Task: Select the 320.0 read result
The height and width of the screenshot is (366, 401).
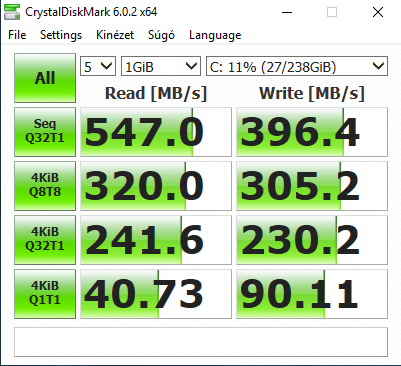Action: pos(156,186)
